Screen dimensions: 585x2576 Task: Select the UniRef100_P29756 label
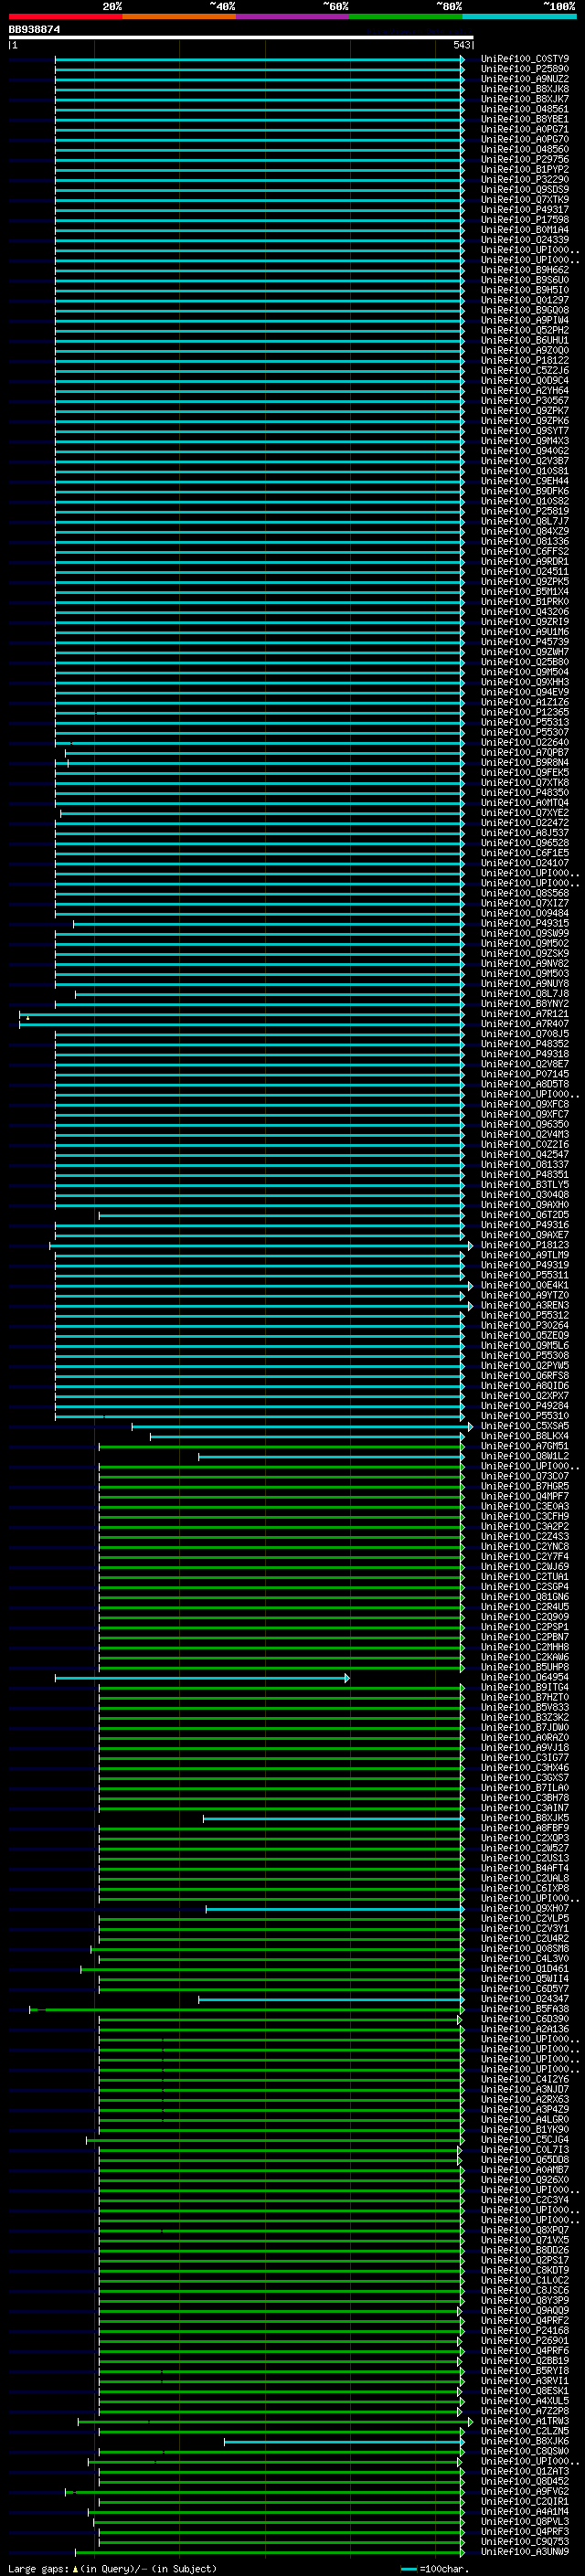tap(524, 159)
